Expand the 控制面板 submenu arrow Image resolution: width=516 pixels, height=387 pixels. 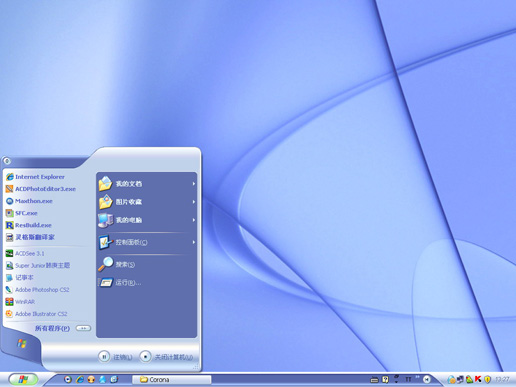pyautogui.click(x=193, y=242)
